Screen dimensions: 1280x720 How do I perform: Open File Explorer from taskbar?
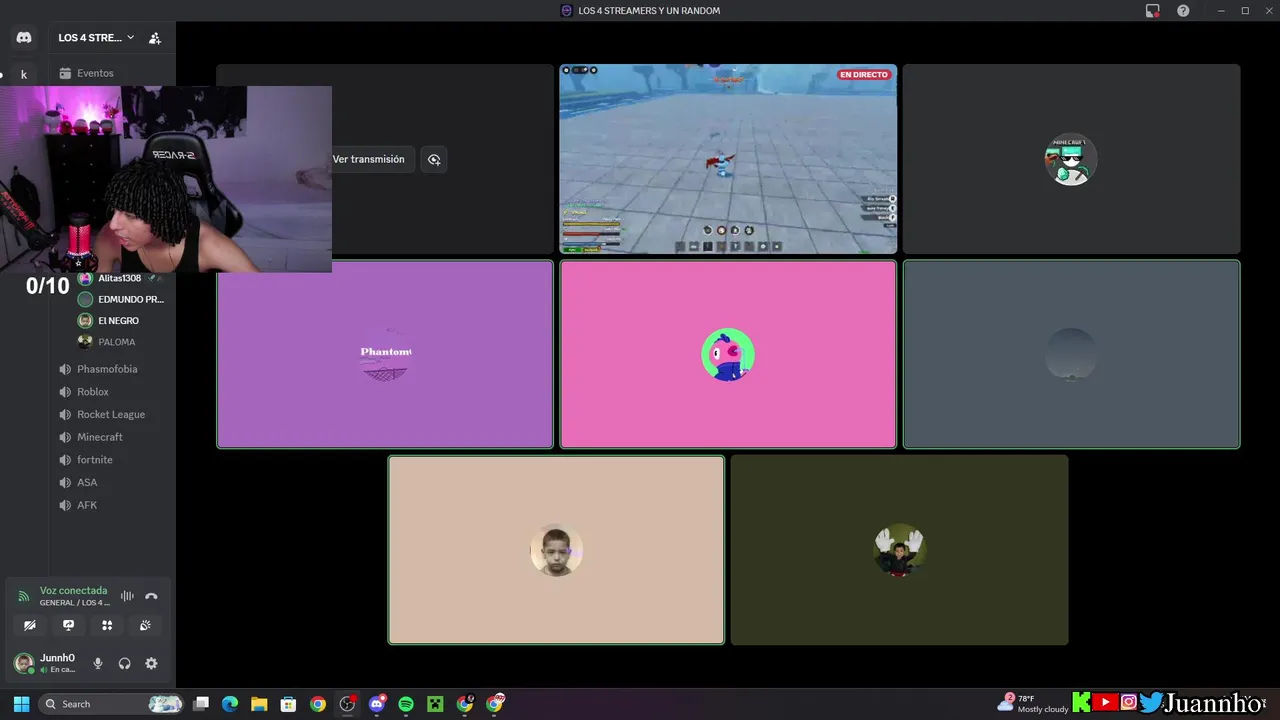259,704
